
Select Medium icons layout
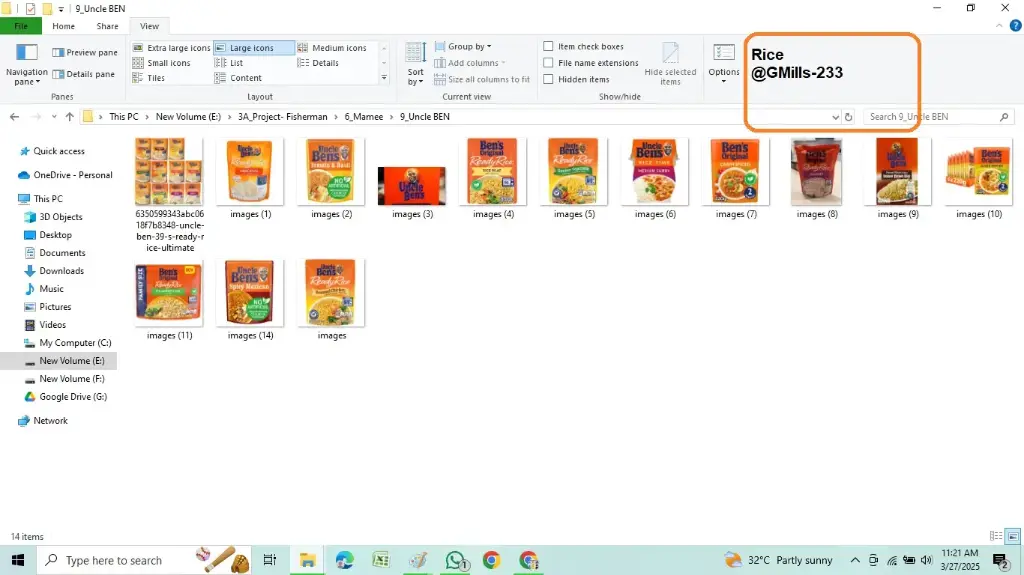(332, 48)
